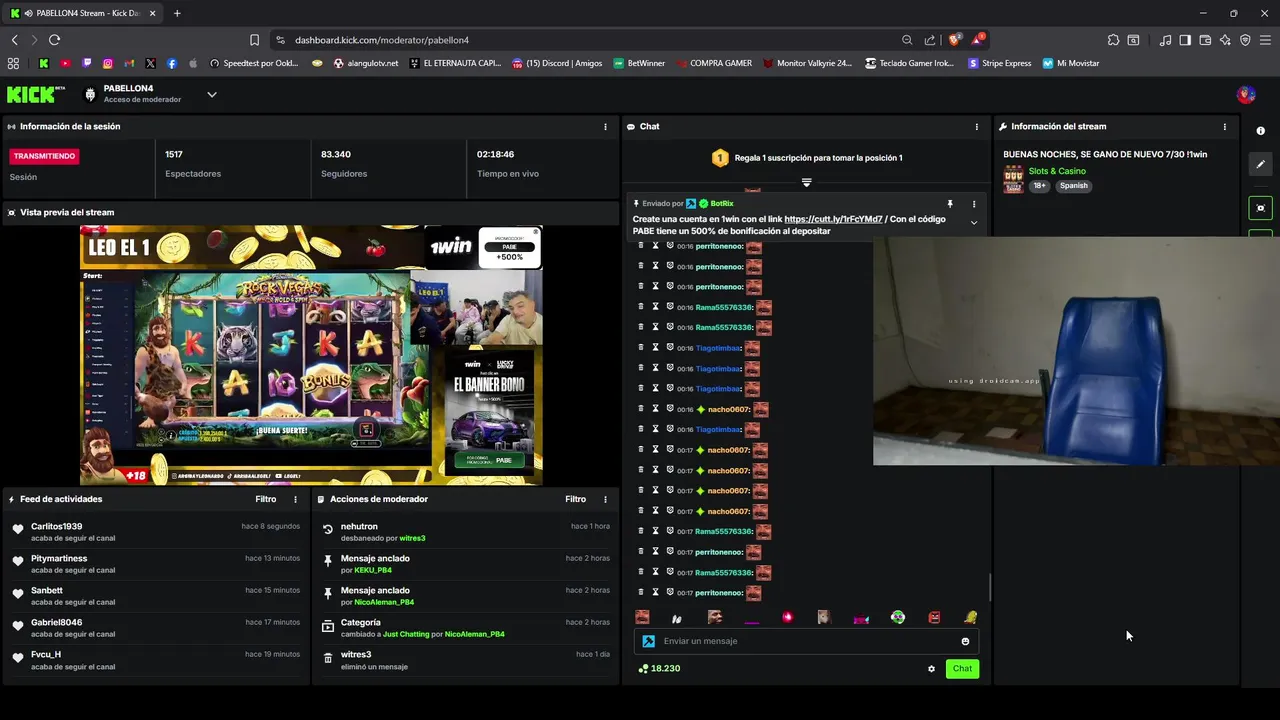Open Feed de actividades three-dot menu
Screen dimensions: 1280x720
pyautogui.click(x=295, y=499)
